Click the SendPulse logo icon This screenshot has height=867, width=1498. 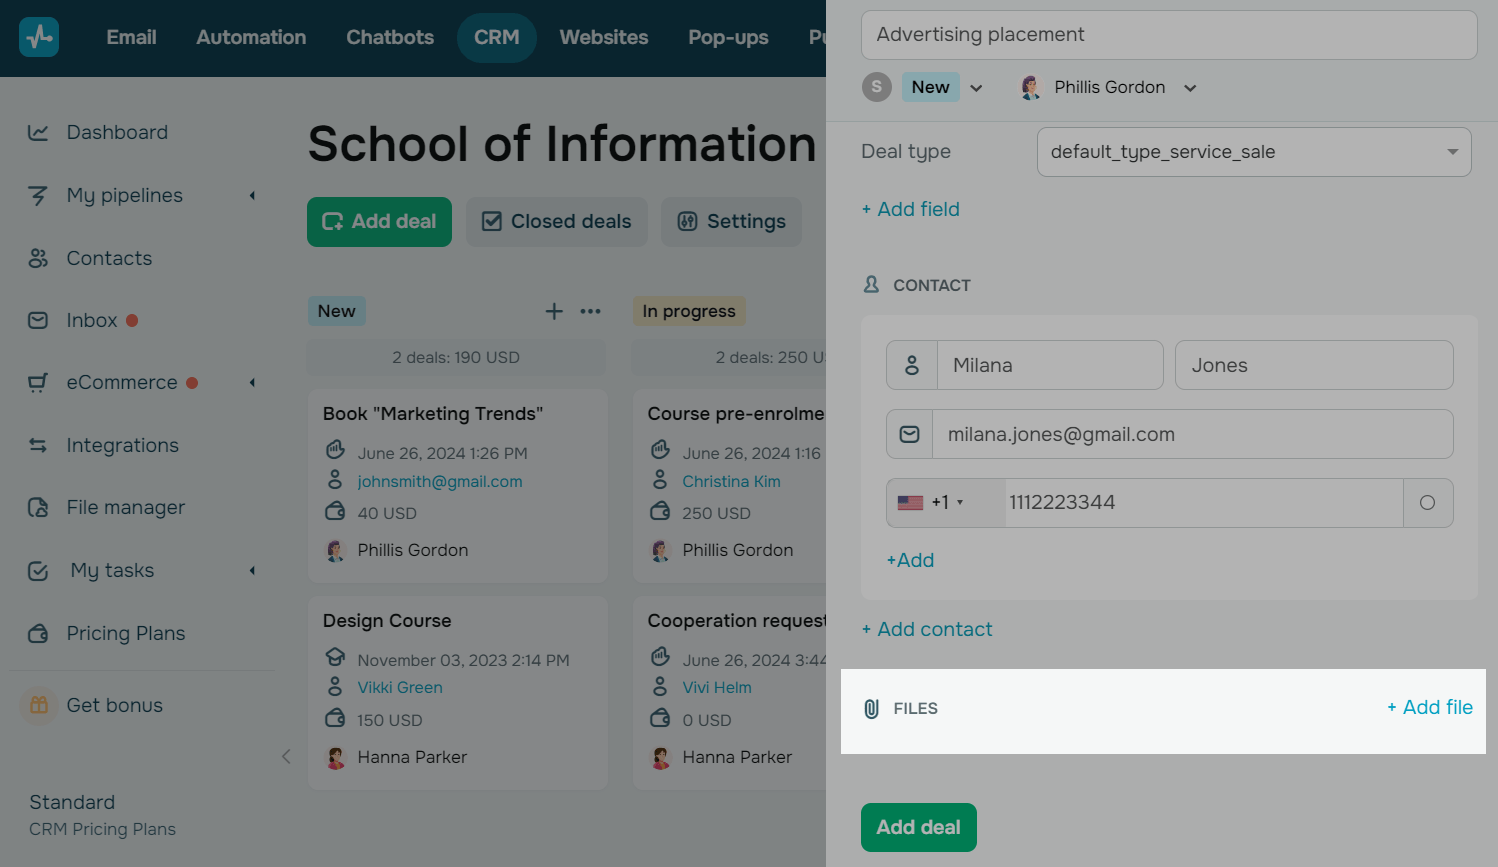coord(39,38)
